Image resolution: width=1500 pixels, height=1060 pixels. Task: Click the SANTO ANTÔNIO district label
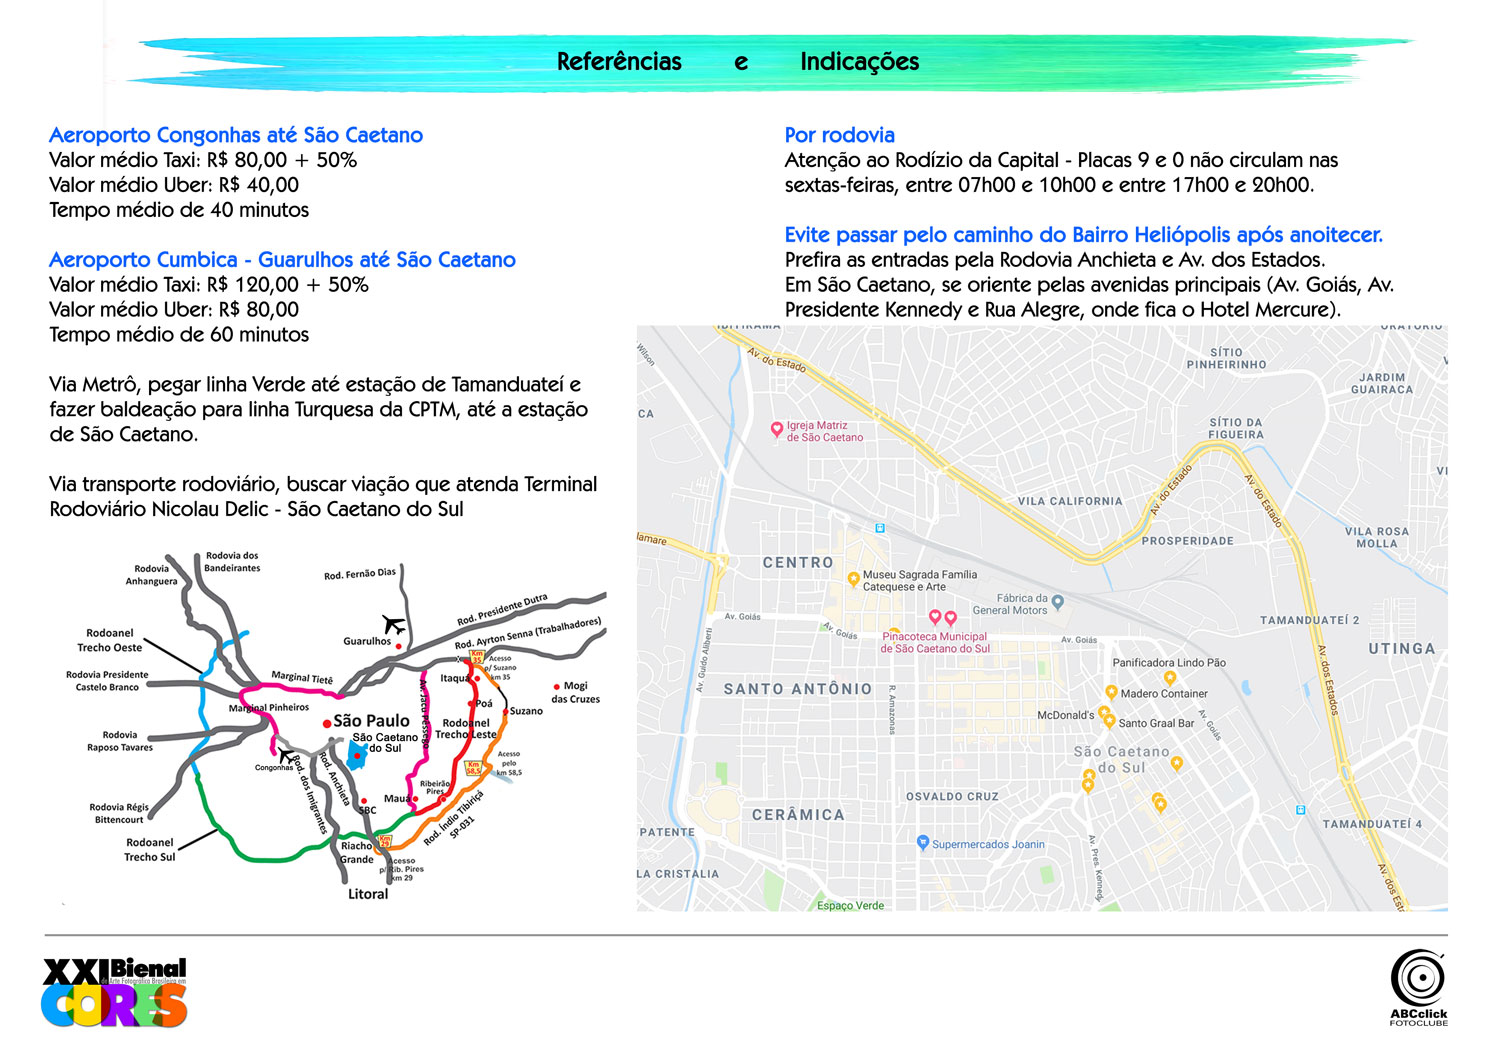[x=798, y=689]
